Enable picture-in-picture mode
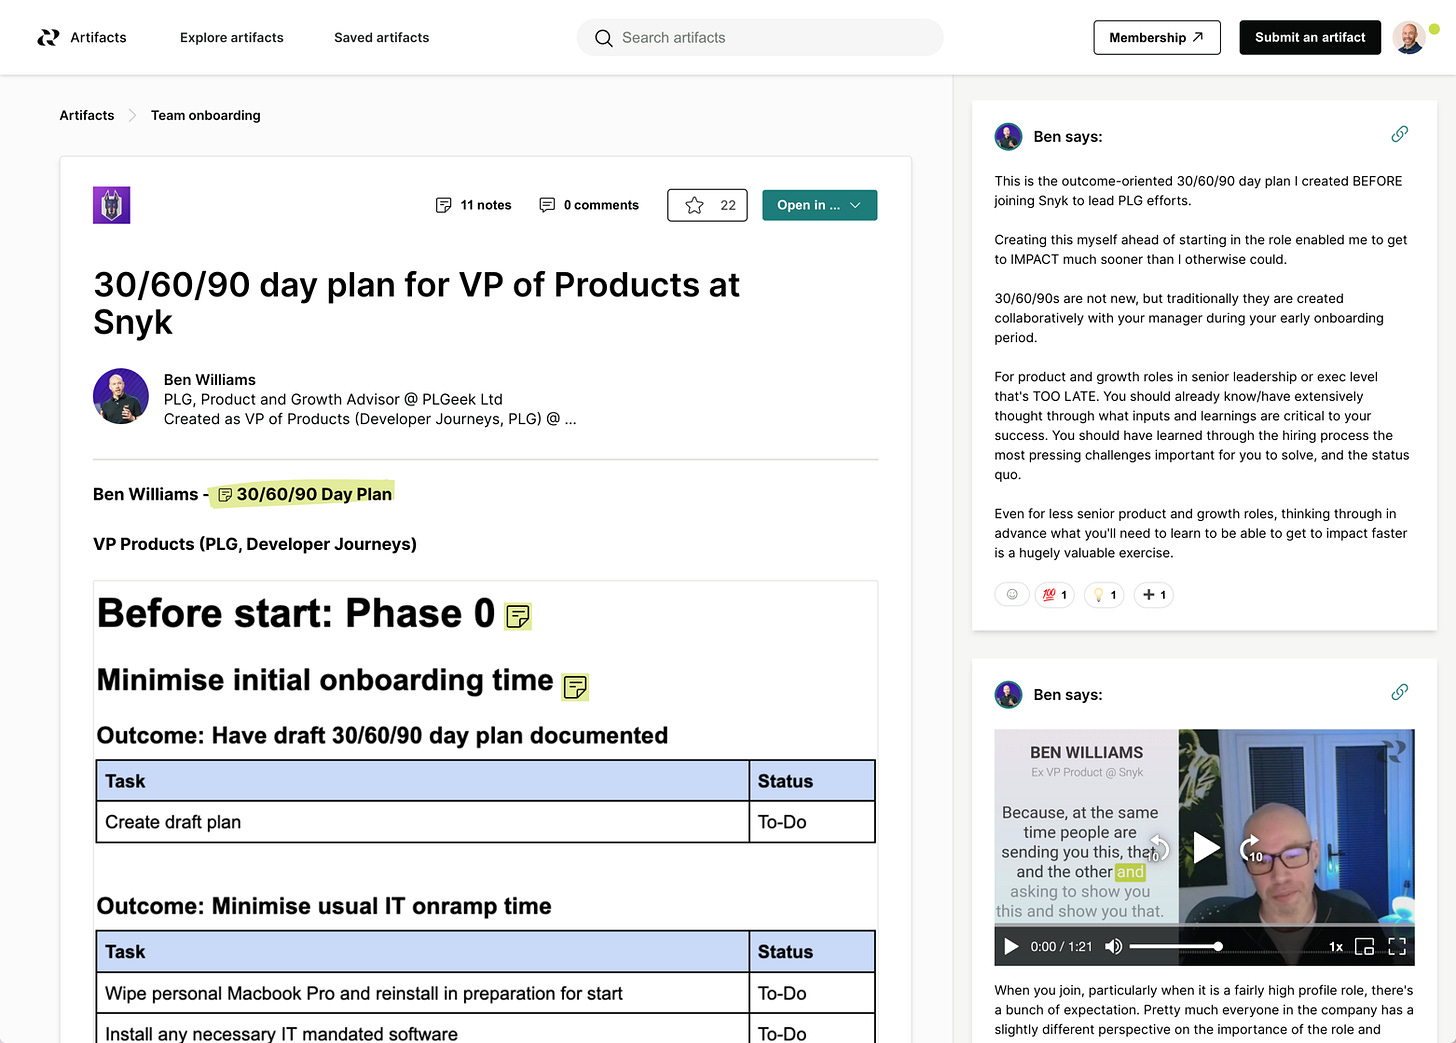This screenshot has width=1456, height=1043. pyautogui.click(x=1364, y=946)
